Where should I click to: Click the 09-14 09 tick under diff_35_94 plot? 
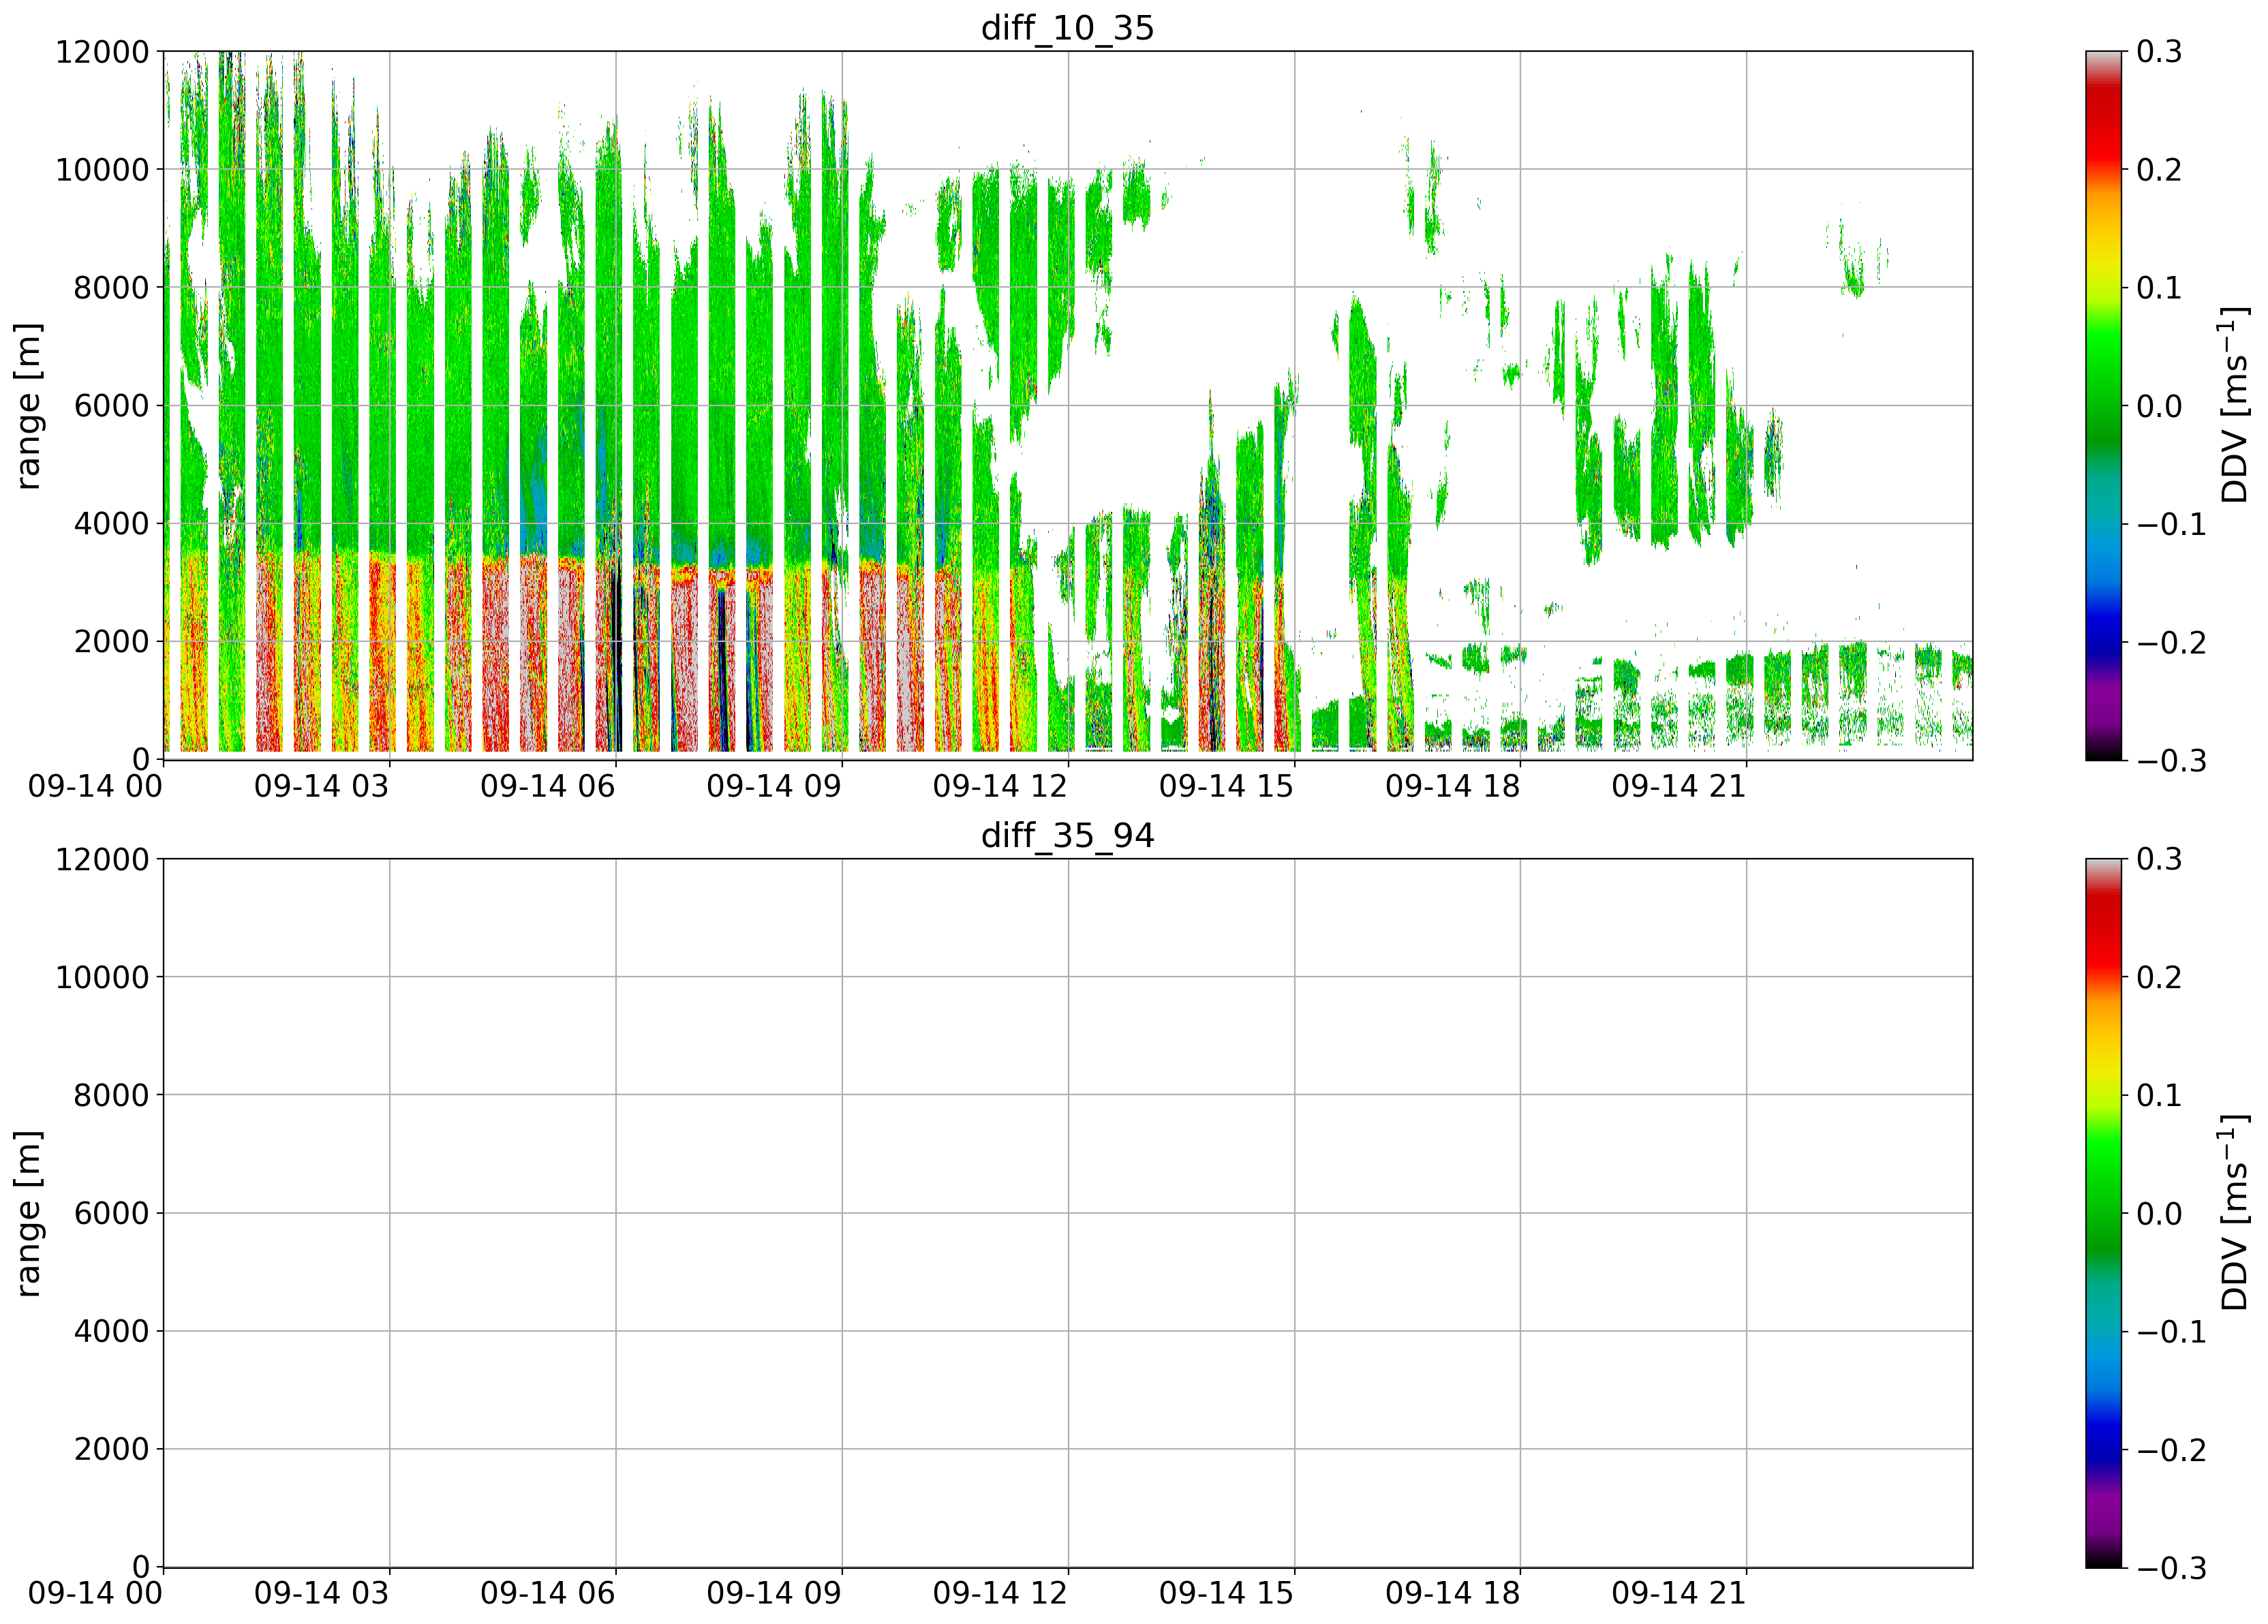[774, 1594]
